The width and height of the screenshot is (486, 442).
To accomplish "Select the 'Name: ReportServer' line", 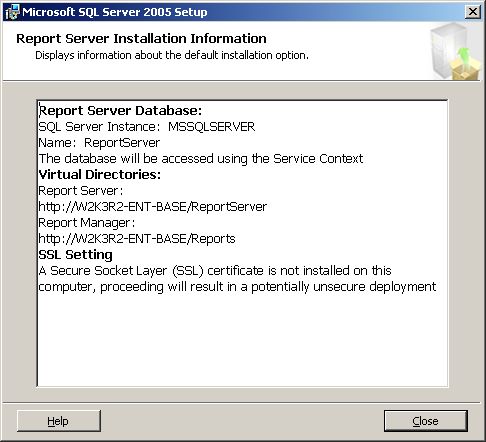I will (x=99, y=143).
